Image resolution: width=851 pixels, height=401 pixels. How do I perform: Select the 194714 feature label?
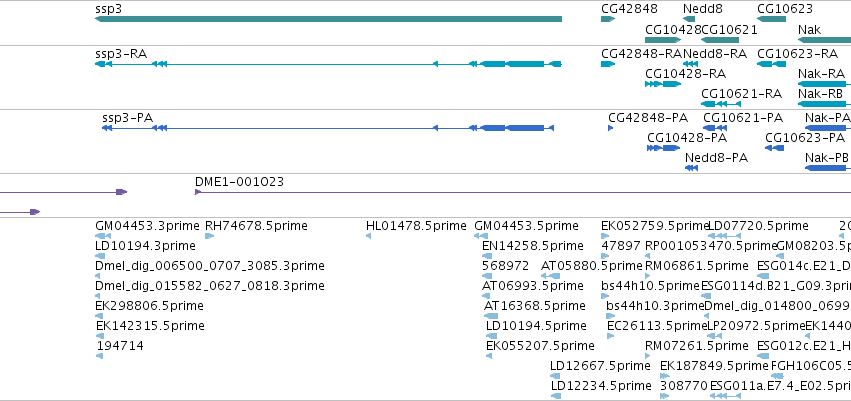click(x=120, y=346)
